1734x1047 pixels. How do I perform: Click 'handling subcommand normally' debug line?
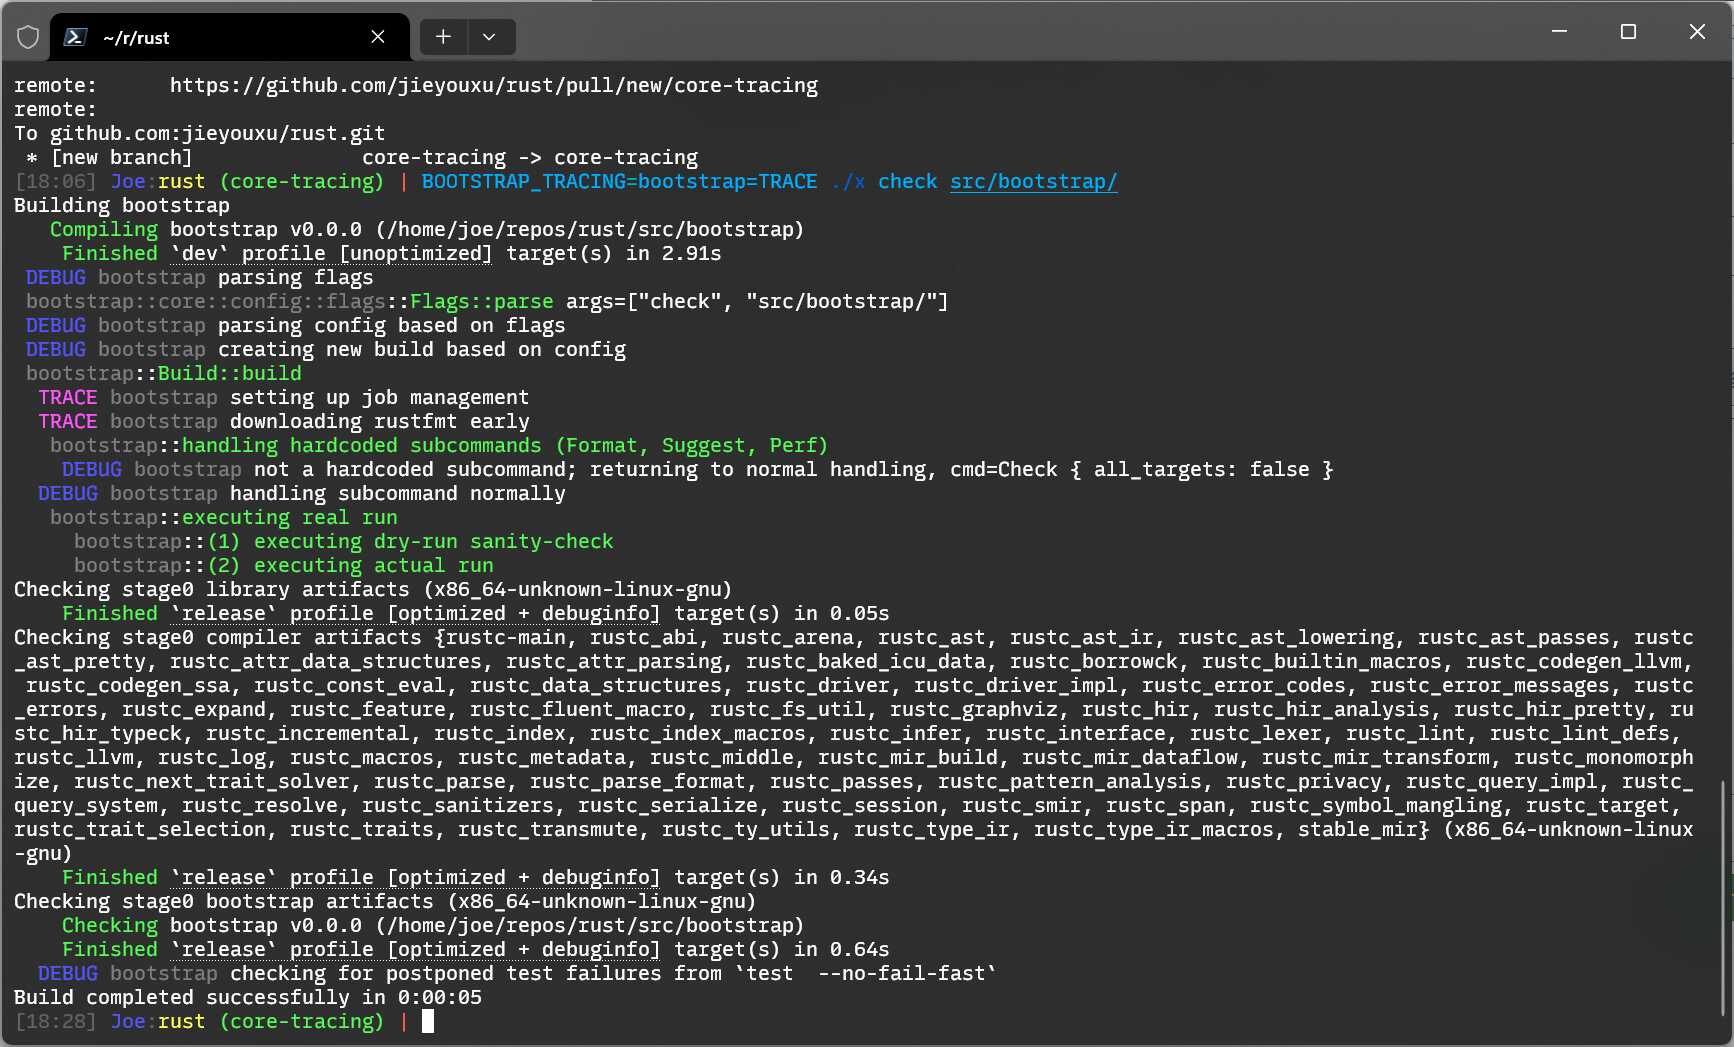pos(301,493)
